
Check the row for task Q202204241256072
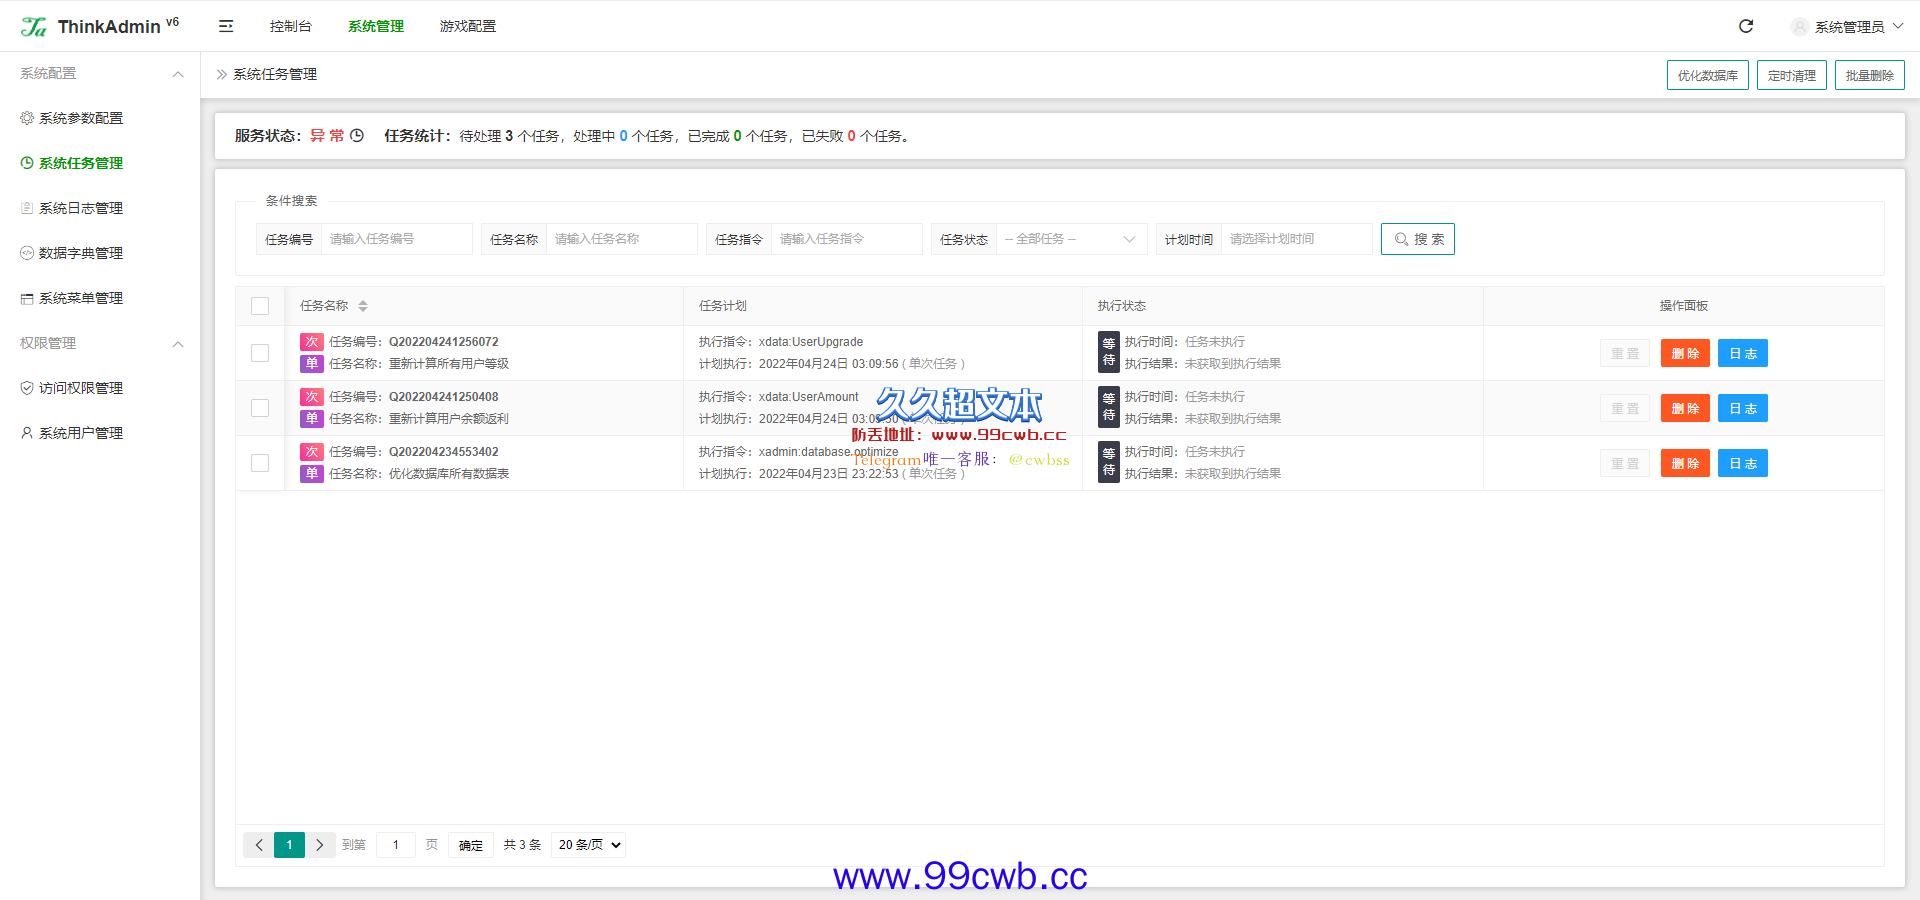[x=260, y=353]
